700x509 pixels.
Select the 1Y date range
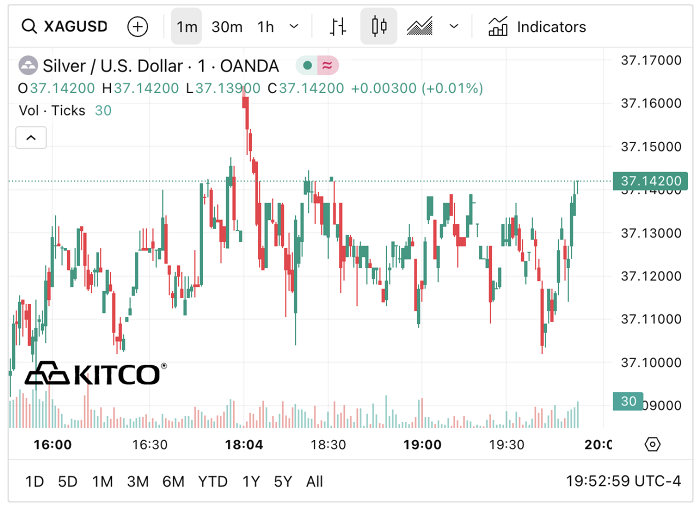(251, 482)
